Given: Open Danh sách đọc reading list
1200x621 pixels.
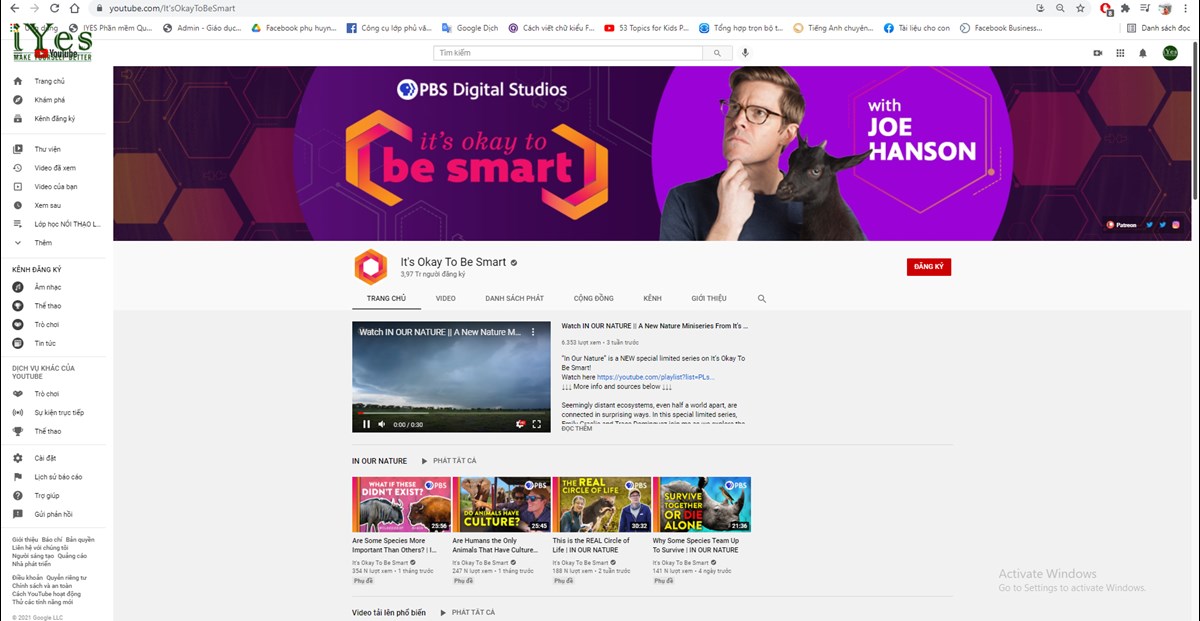Looking at the screenshot, I should [x=1158, y=28].
